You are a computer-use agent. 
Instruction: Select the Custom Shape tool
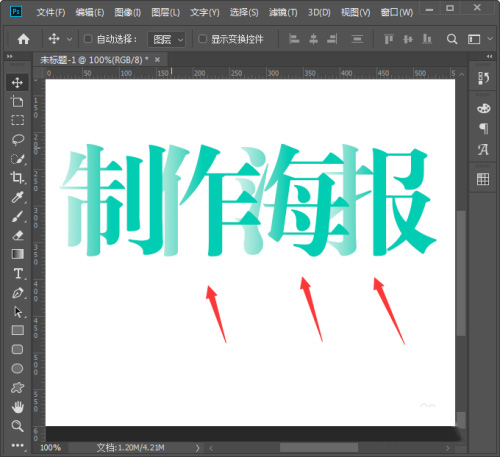(17, 387)
